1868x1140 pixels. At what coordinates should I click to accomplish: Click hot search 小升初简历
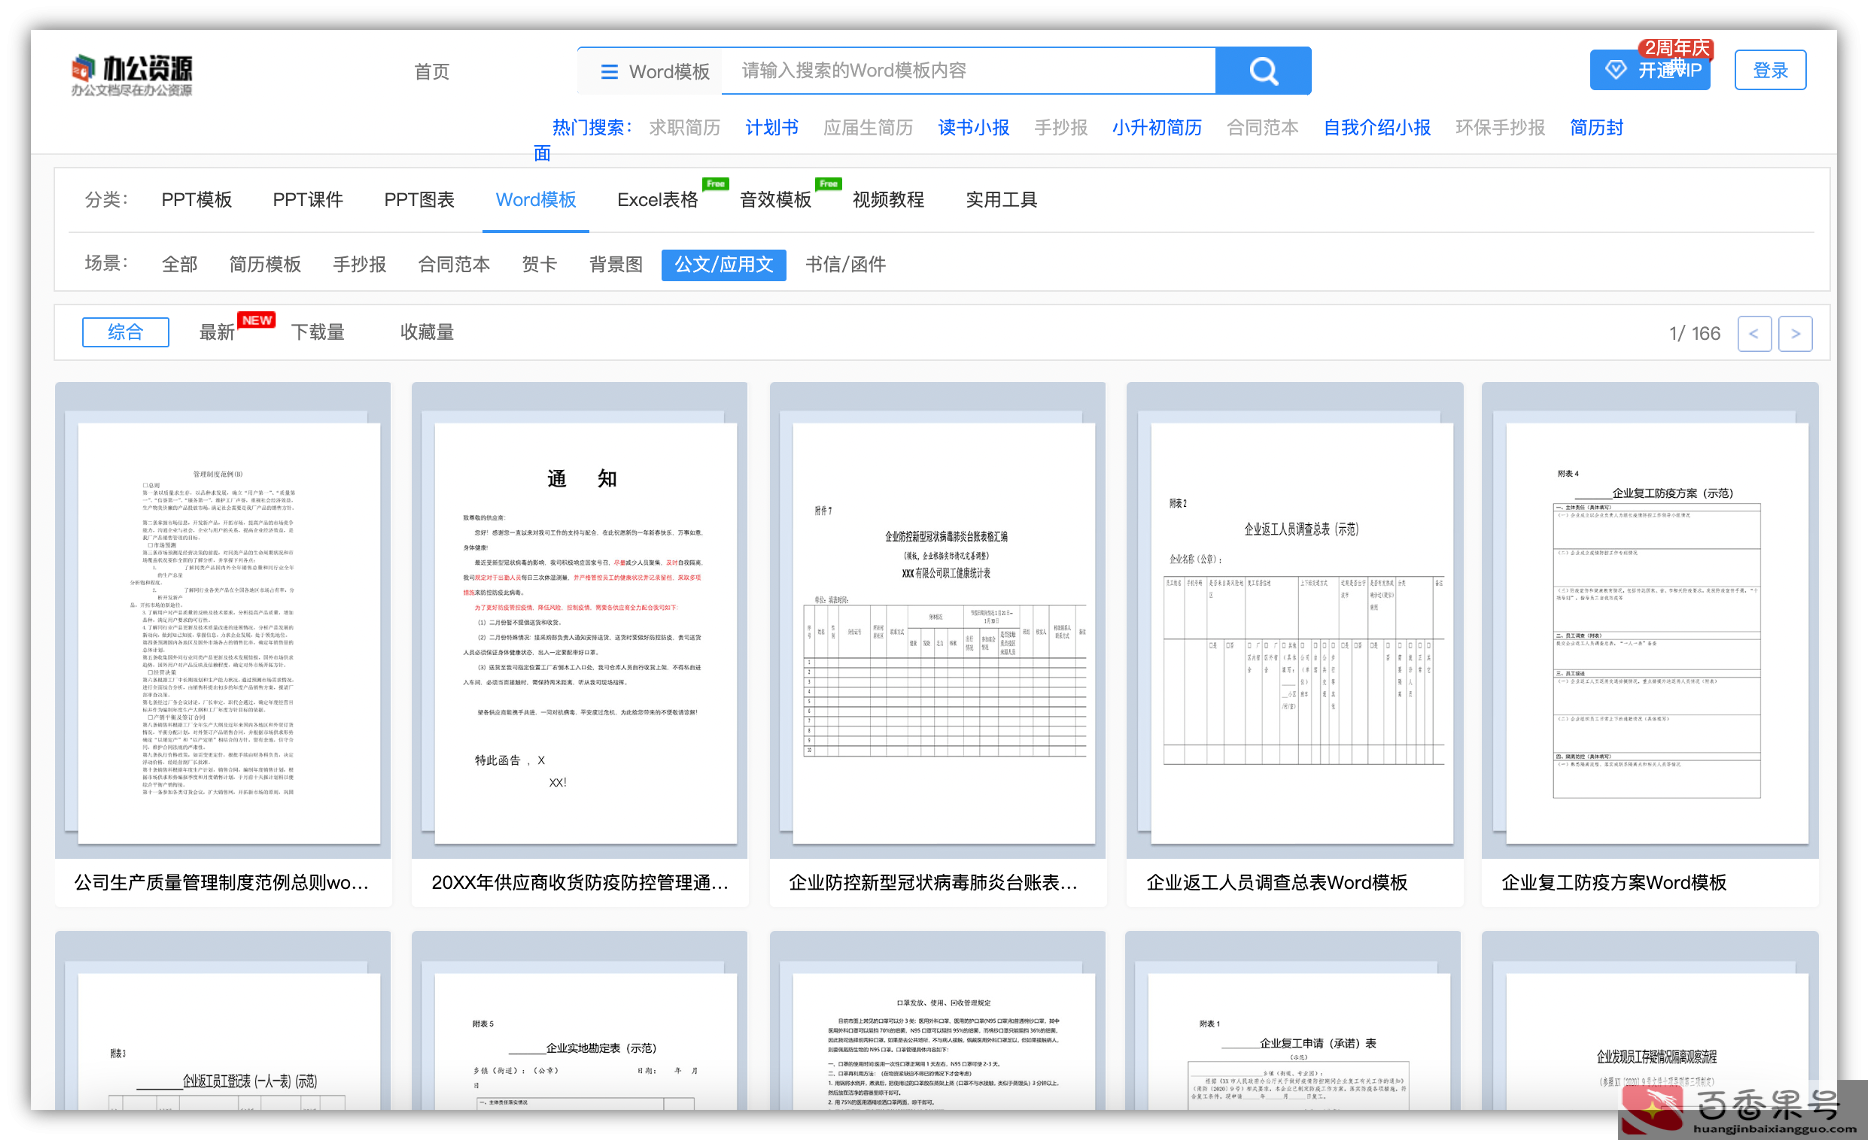point(1157,128)
